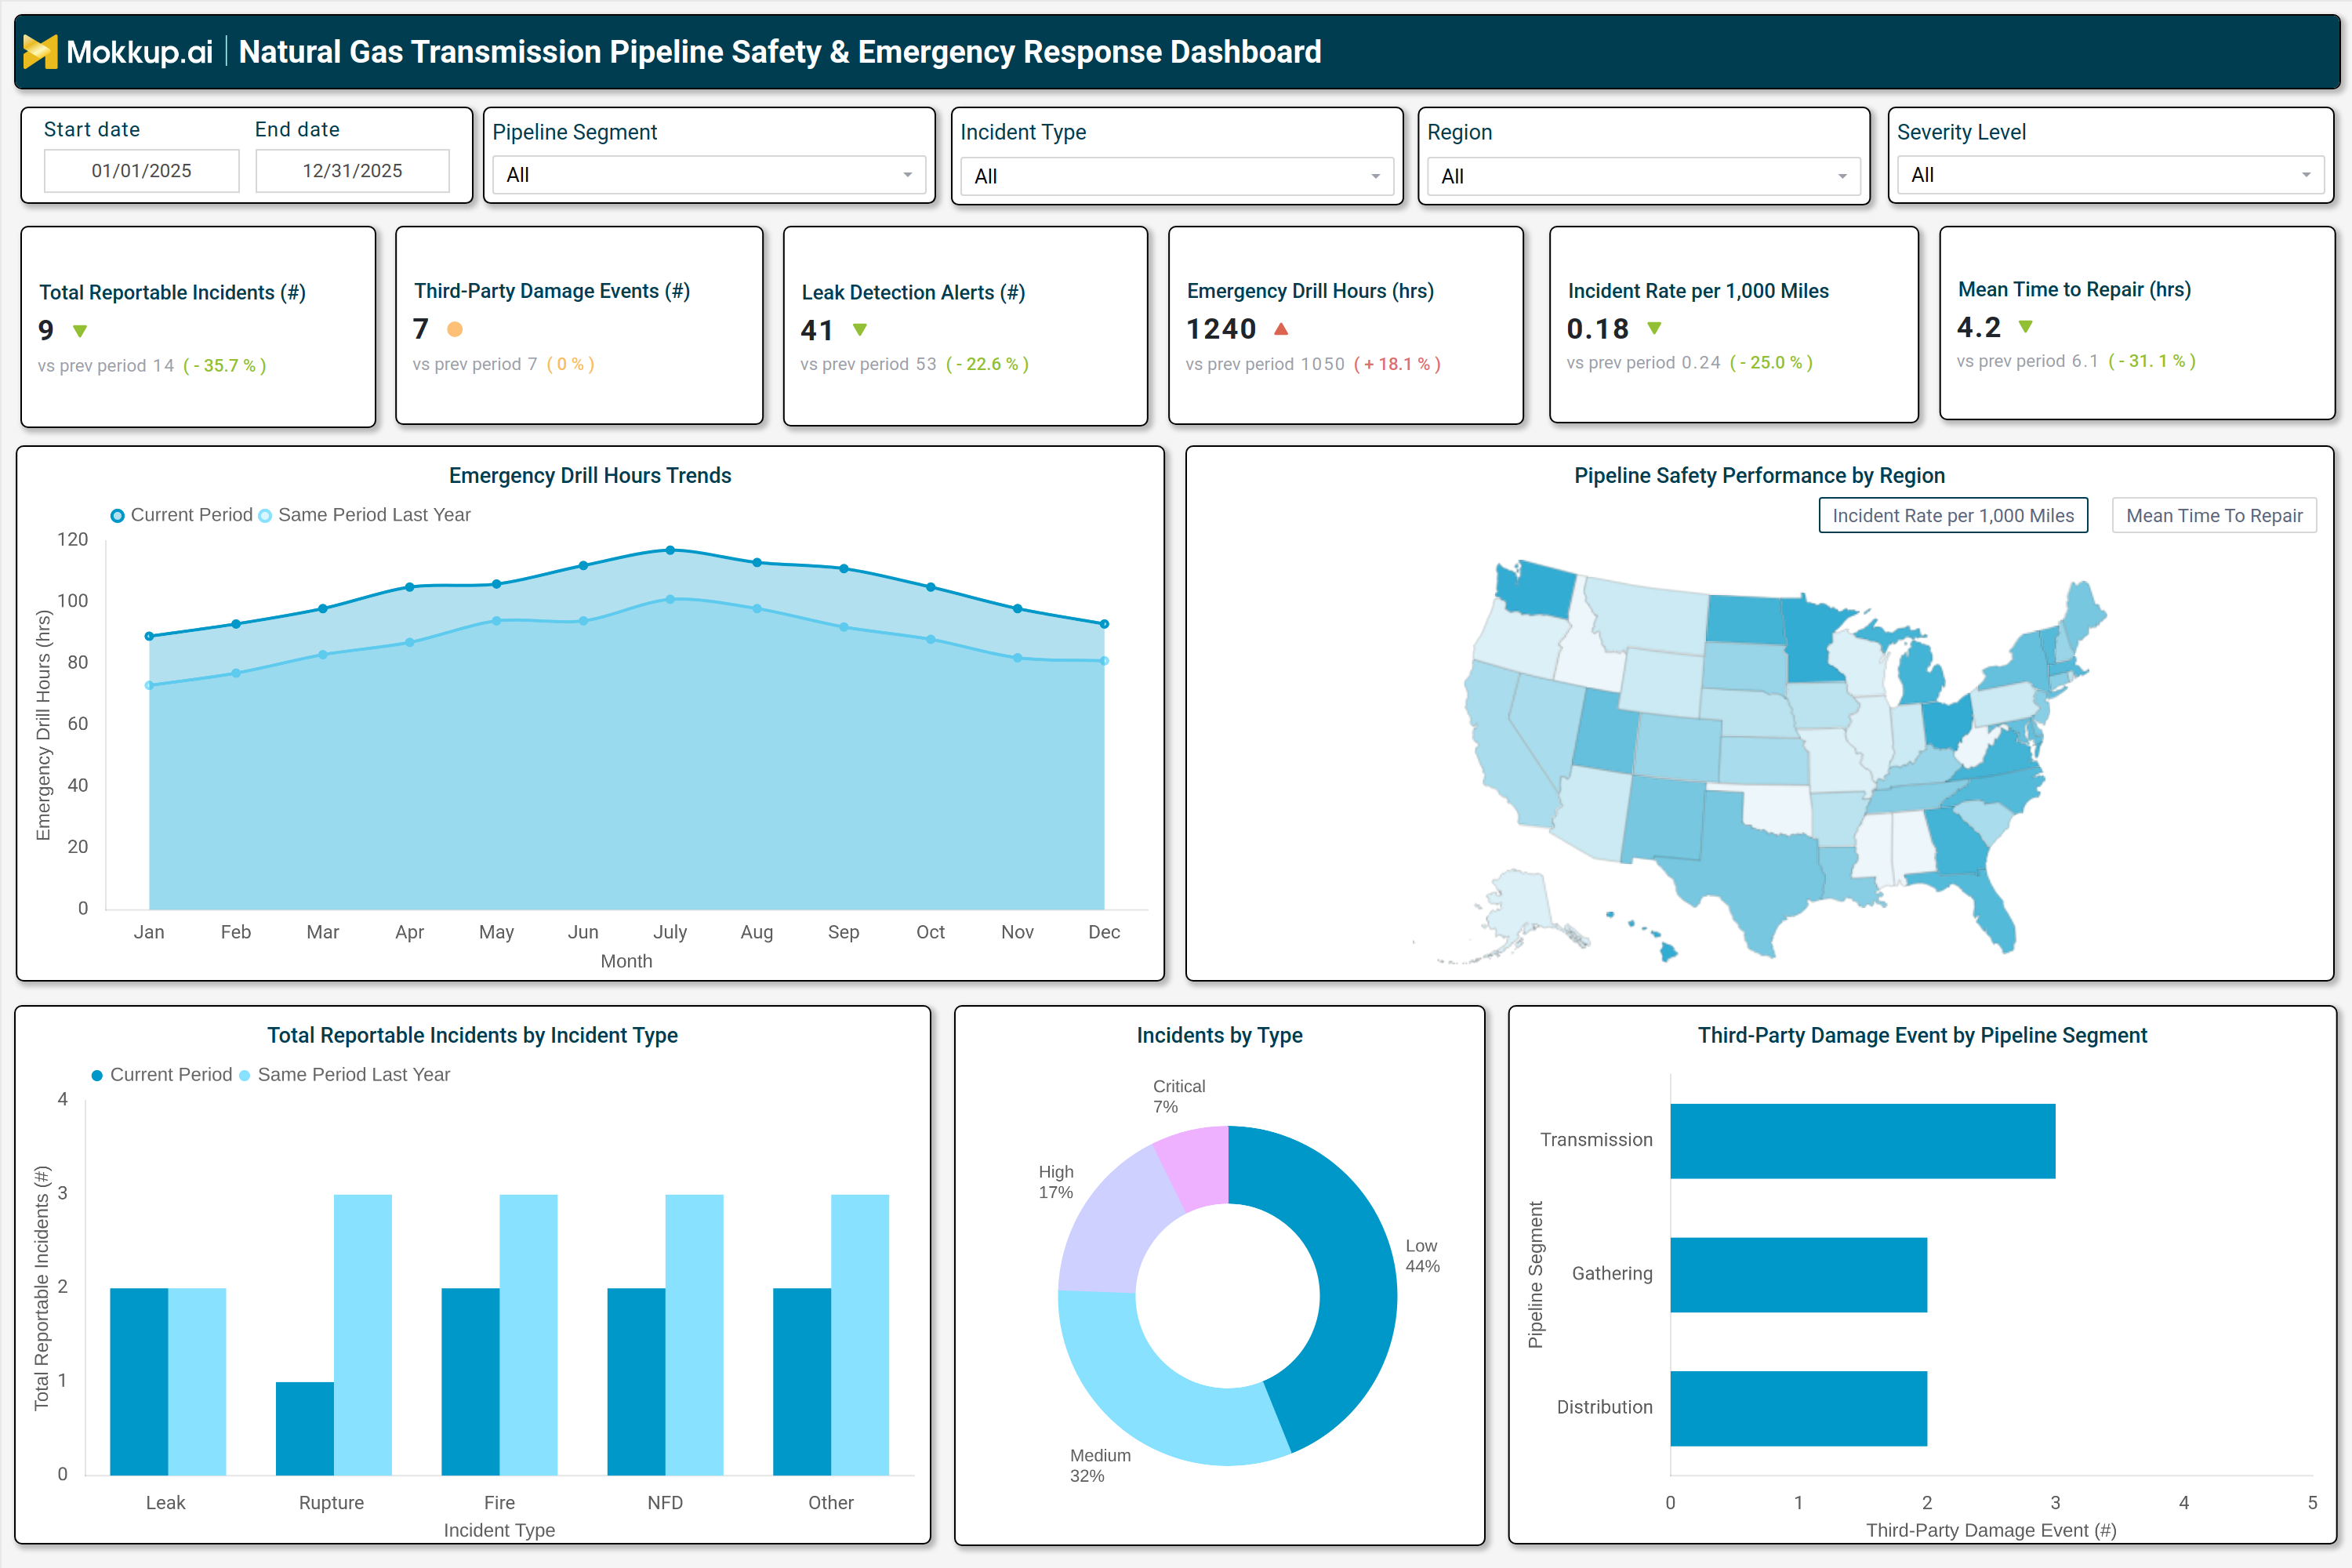Click the End date field 12/31/2025
Image resolution: width=2352 pixels, height=1568 pixels.
pos(352,171)
